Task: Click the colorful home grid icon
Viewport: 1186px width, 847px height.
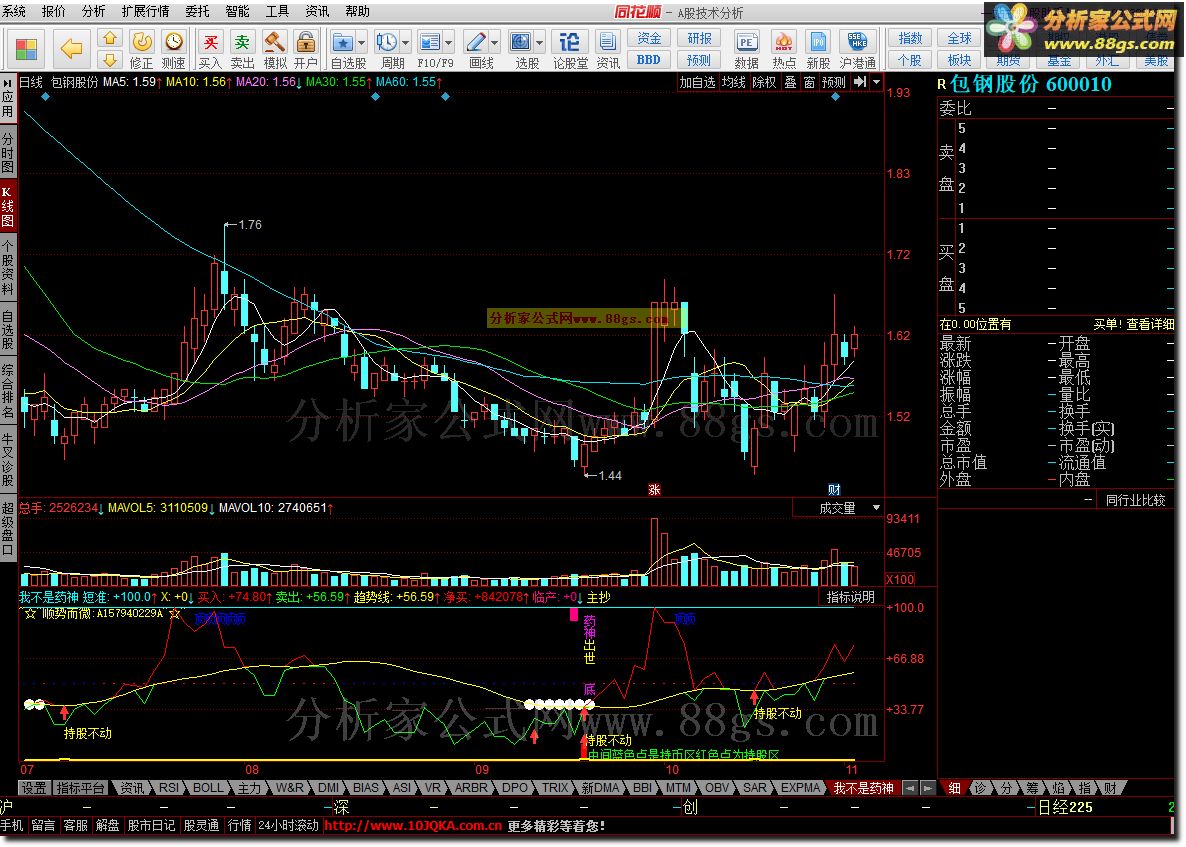Action: coord(26,50)
